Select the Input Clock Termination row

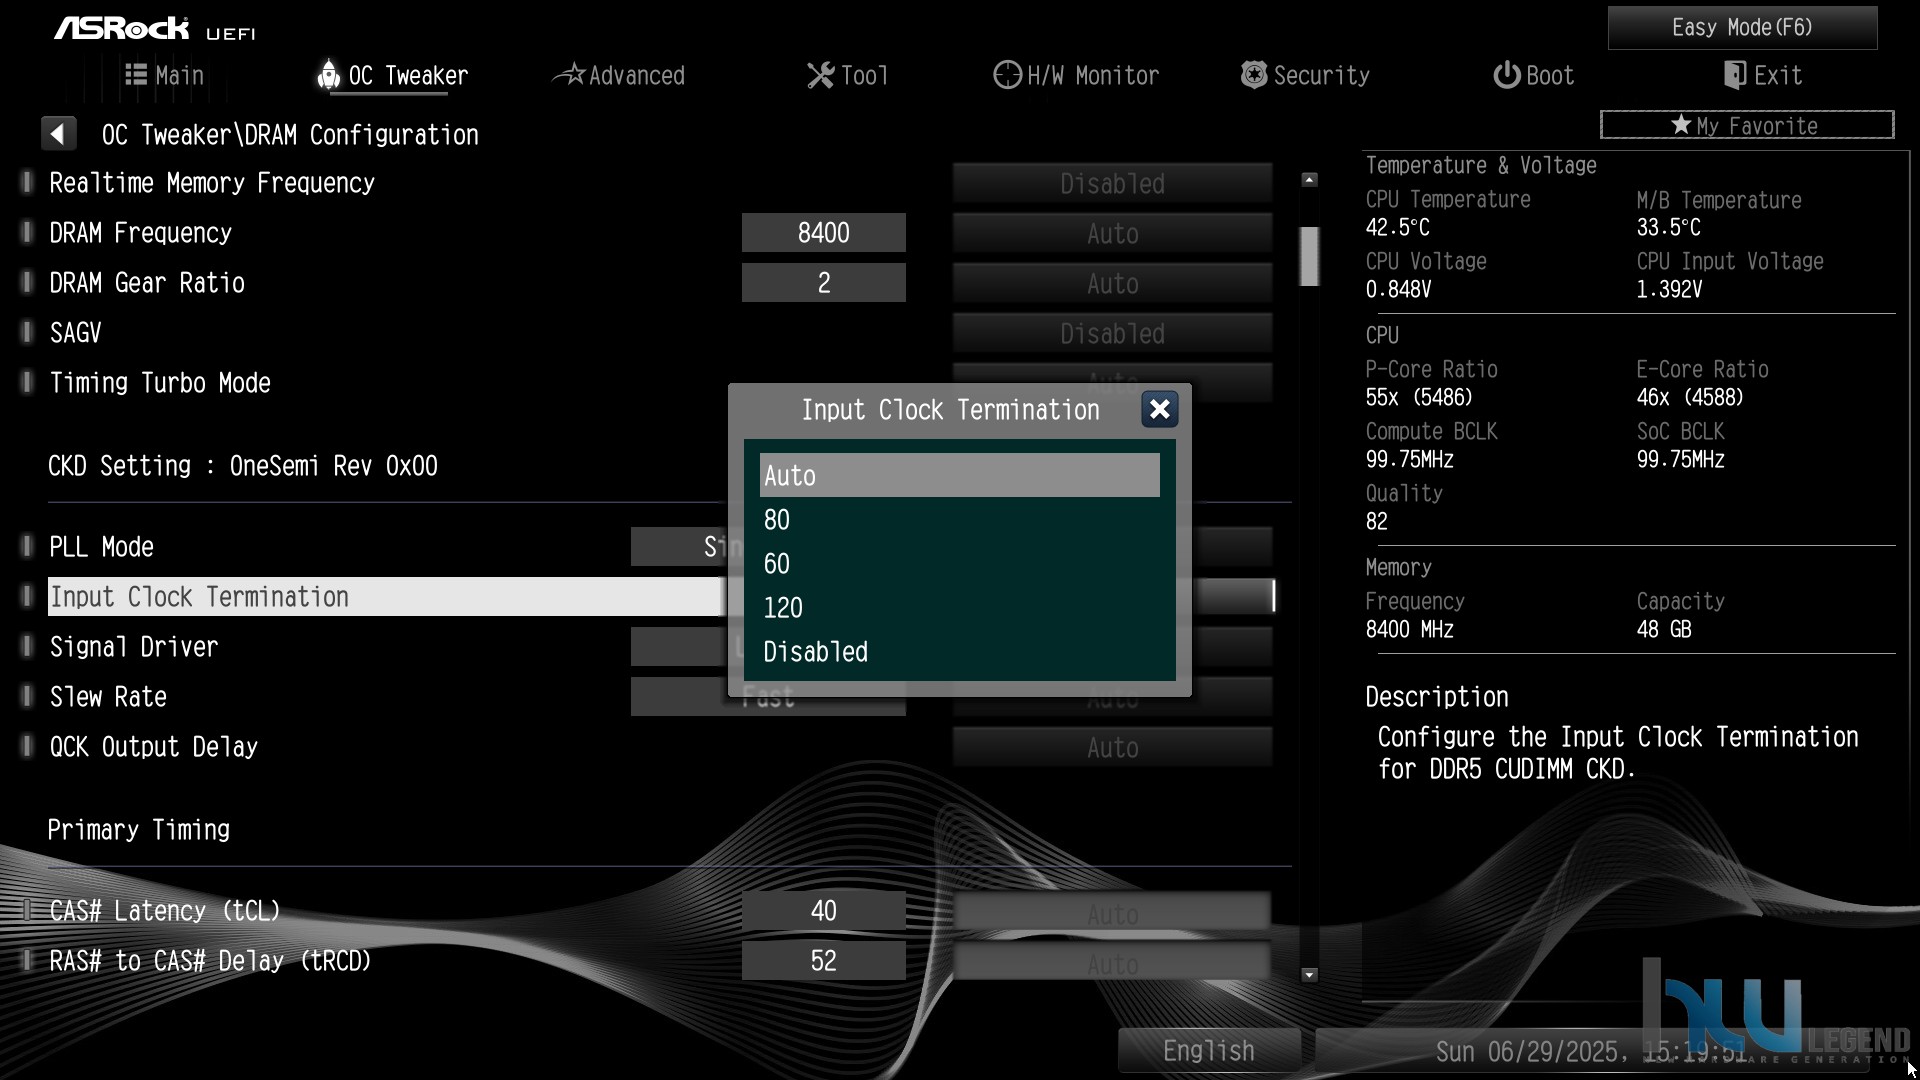click(384, 597)
